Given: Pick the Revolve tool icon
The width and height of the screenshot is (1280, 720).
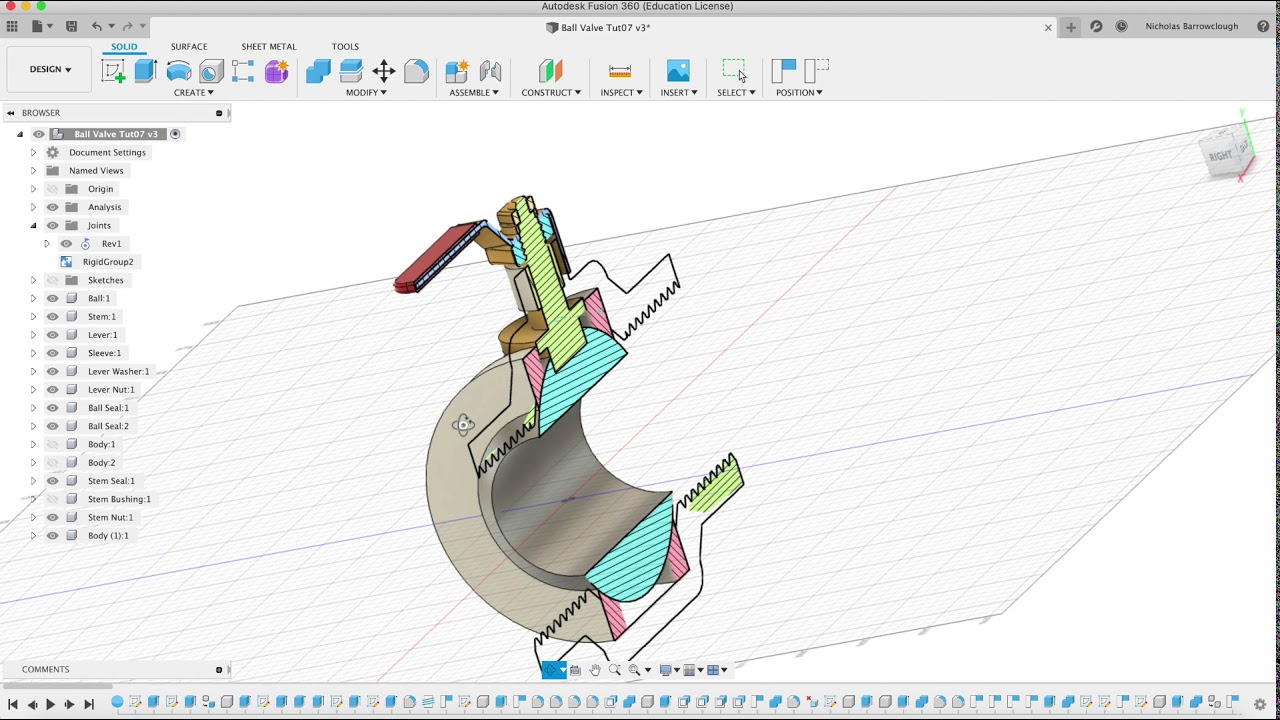Looking at the screenshot, I should tap(179, 71).
